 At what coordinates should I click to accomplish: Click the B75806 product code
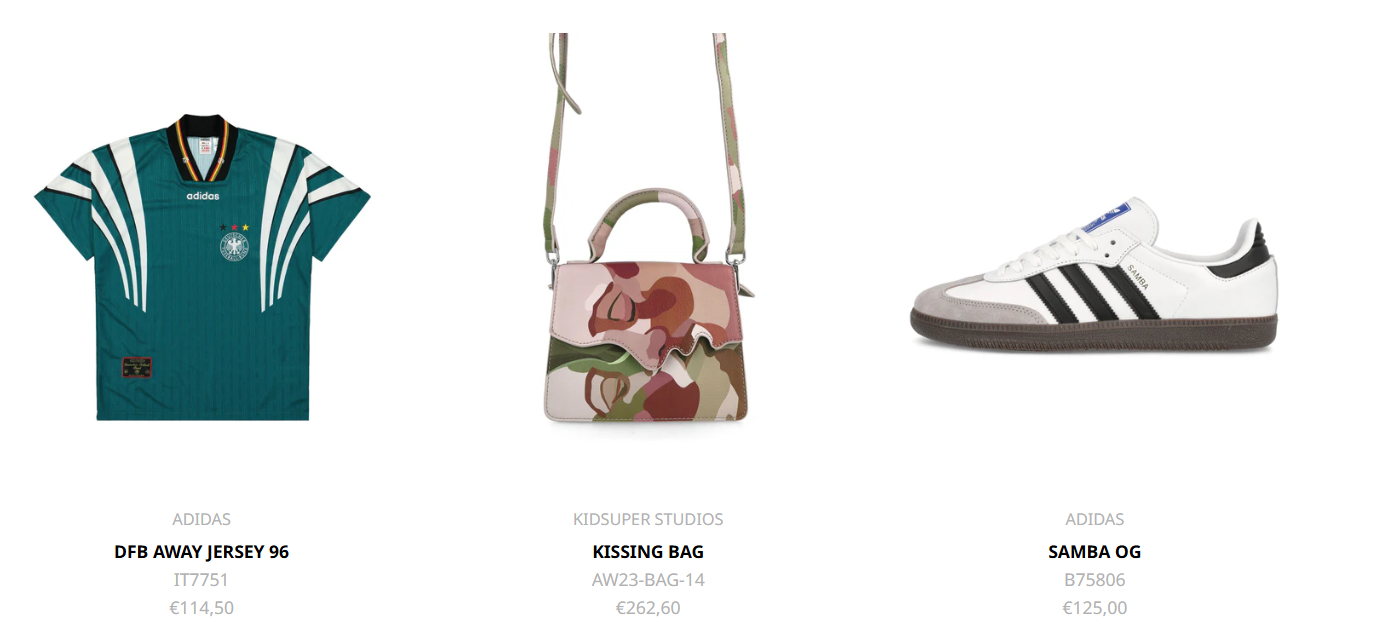pos(1095,580)
